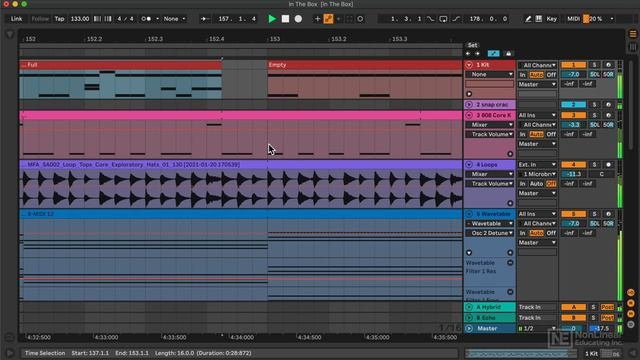This screenshot has width=640, height=360.
Task: Toggle Key Map Mode switch
Action: click(x=551, y=19)
